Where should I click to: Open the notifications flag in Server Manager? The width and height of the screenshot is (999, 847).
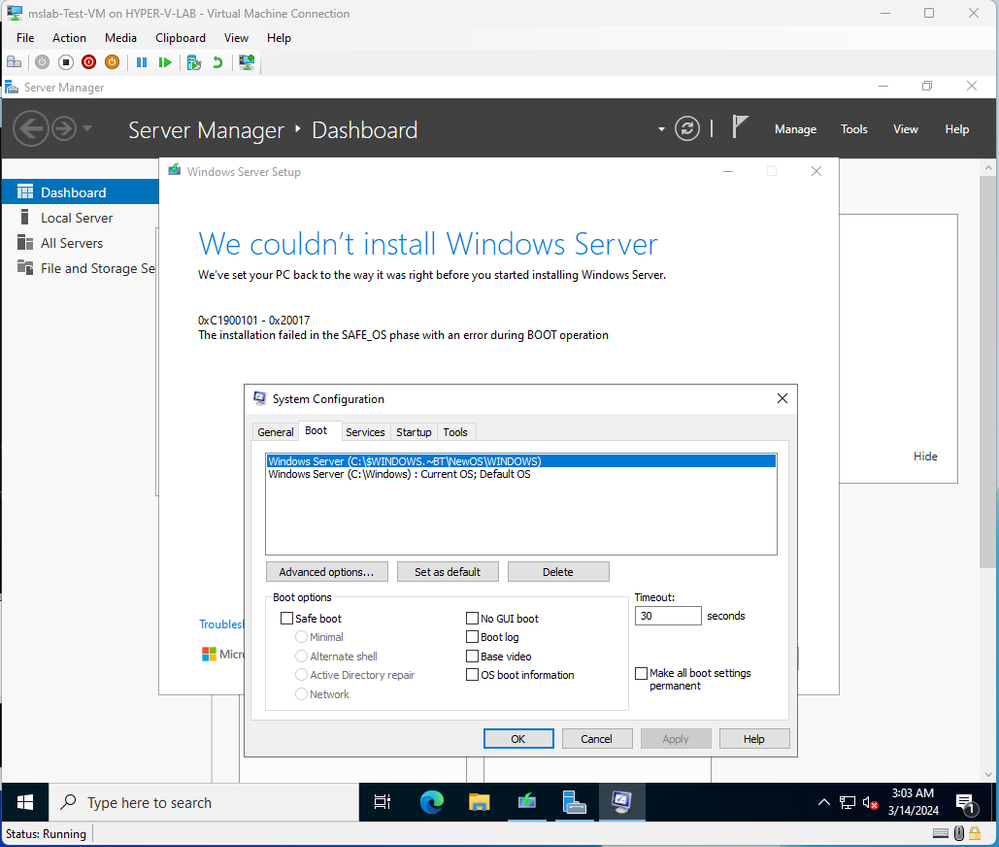[739, 127]
